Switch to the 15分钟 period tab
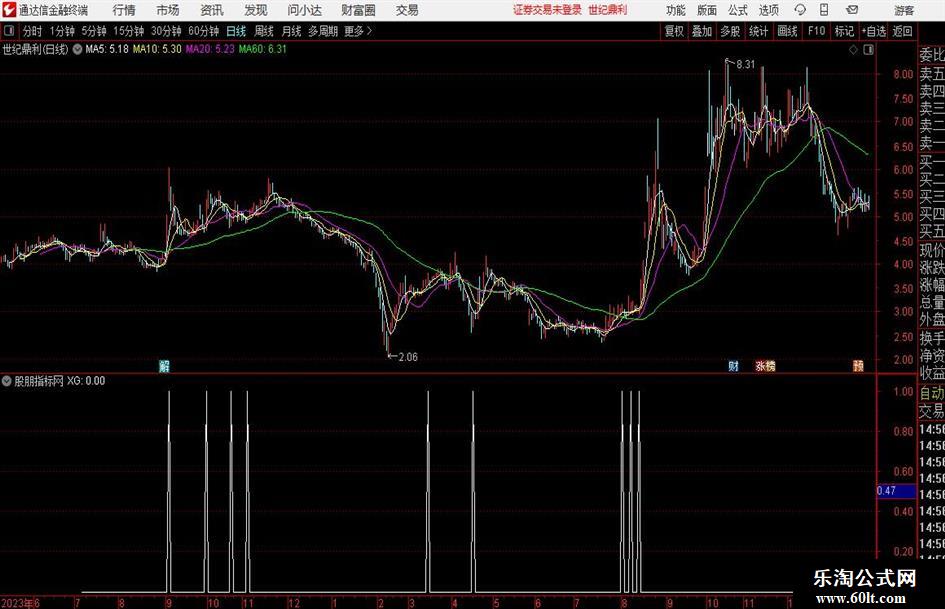Image resolution: width=945 pixels, height=609 pixels. coord(128,31)
